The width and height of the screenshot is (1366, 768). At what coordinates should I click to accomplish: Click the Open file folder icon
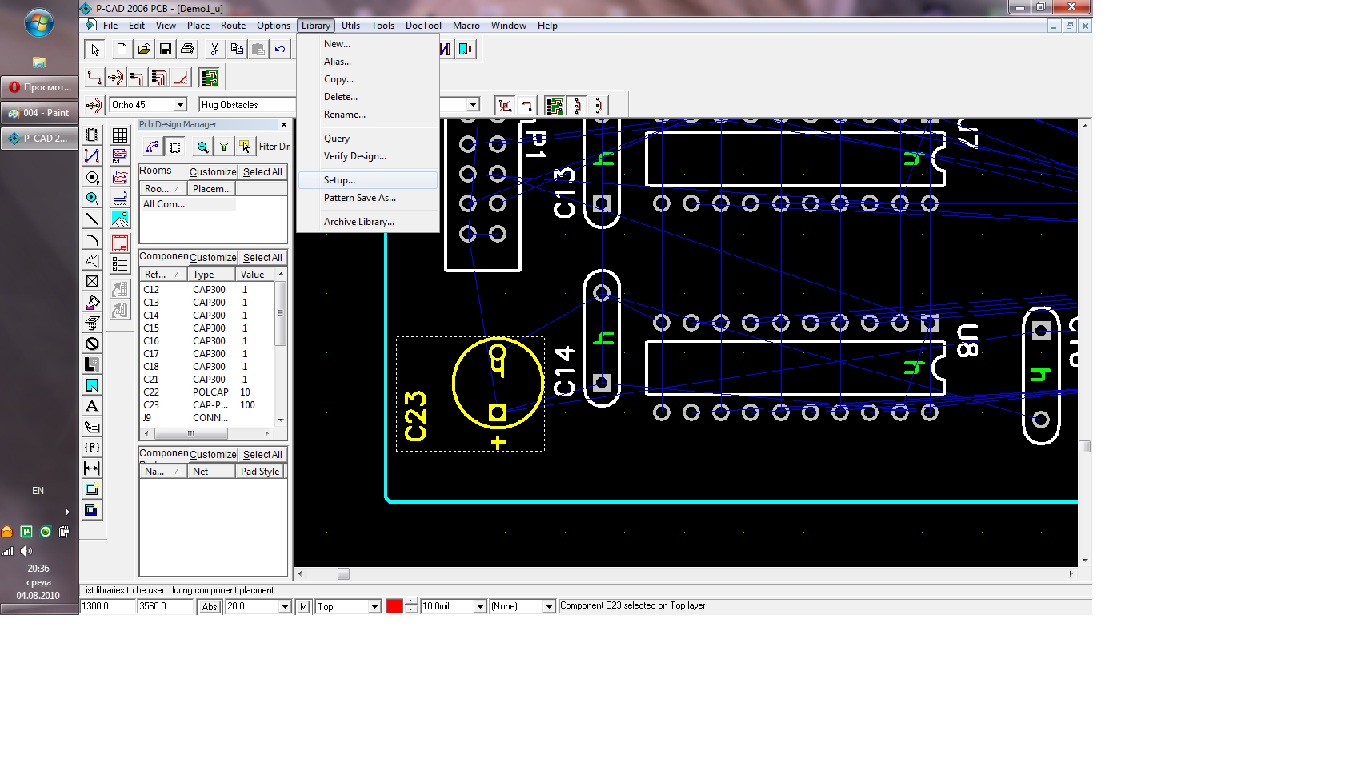[x=144, y=49]
